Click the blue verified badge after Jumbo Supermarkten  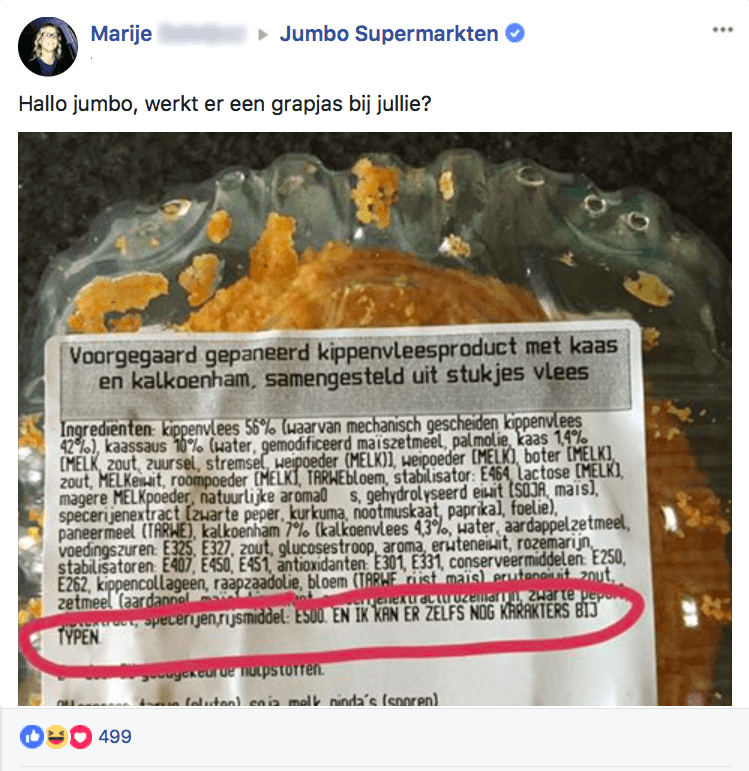[x=515, y=33]
